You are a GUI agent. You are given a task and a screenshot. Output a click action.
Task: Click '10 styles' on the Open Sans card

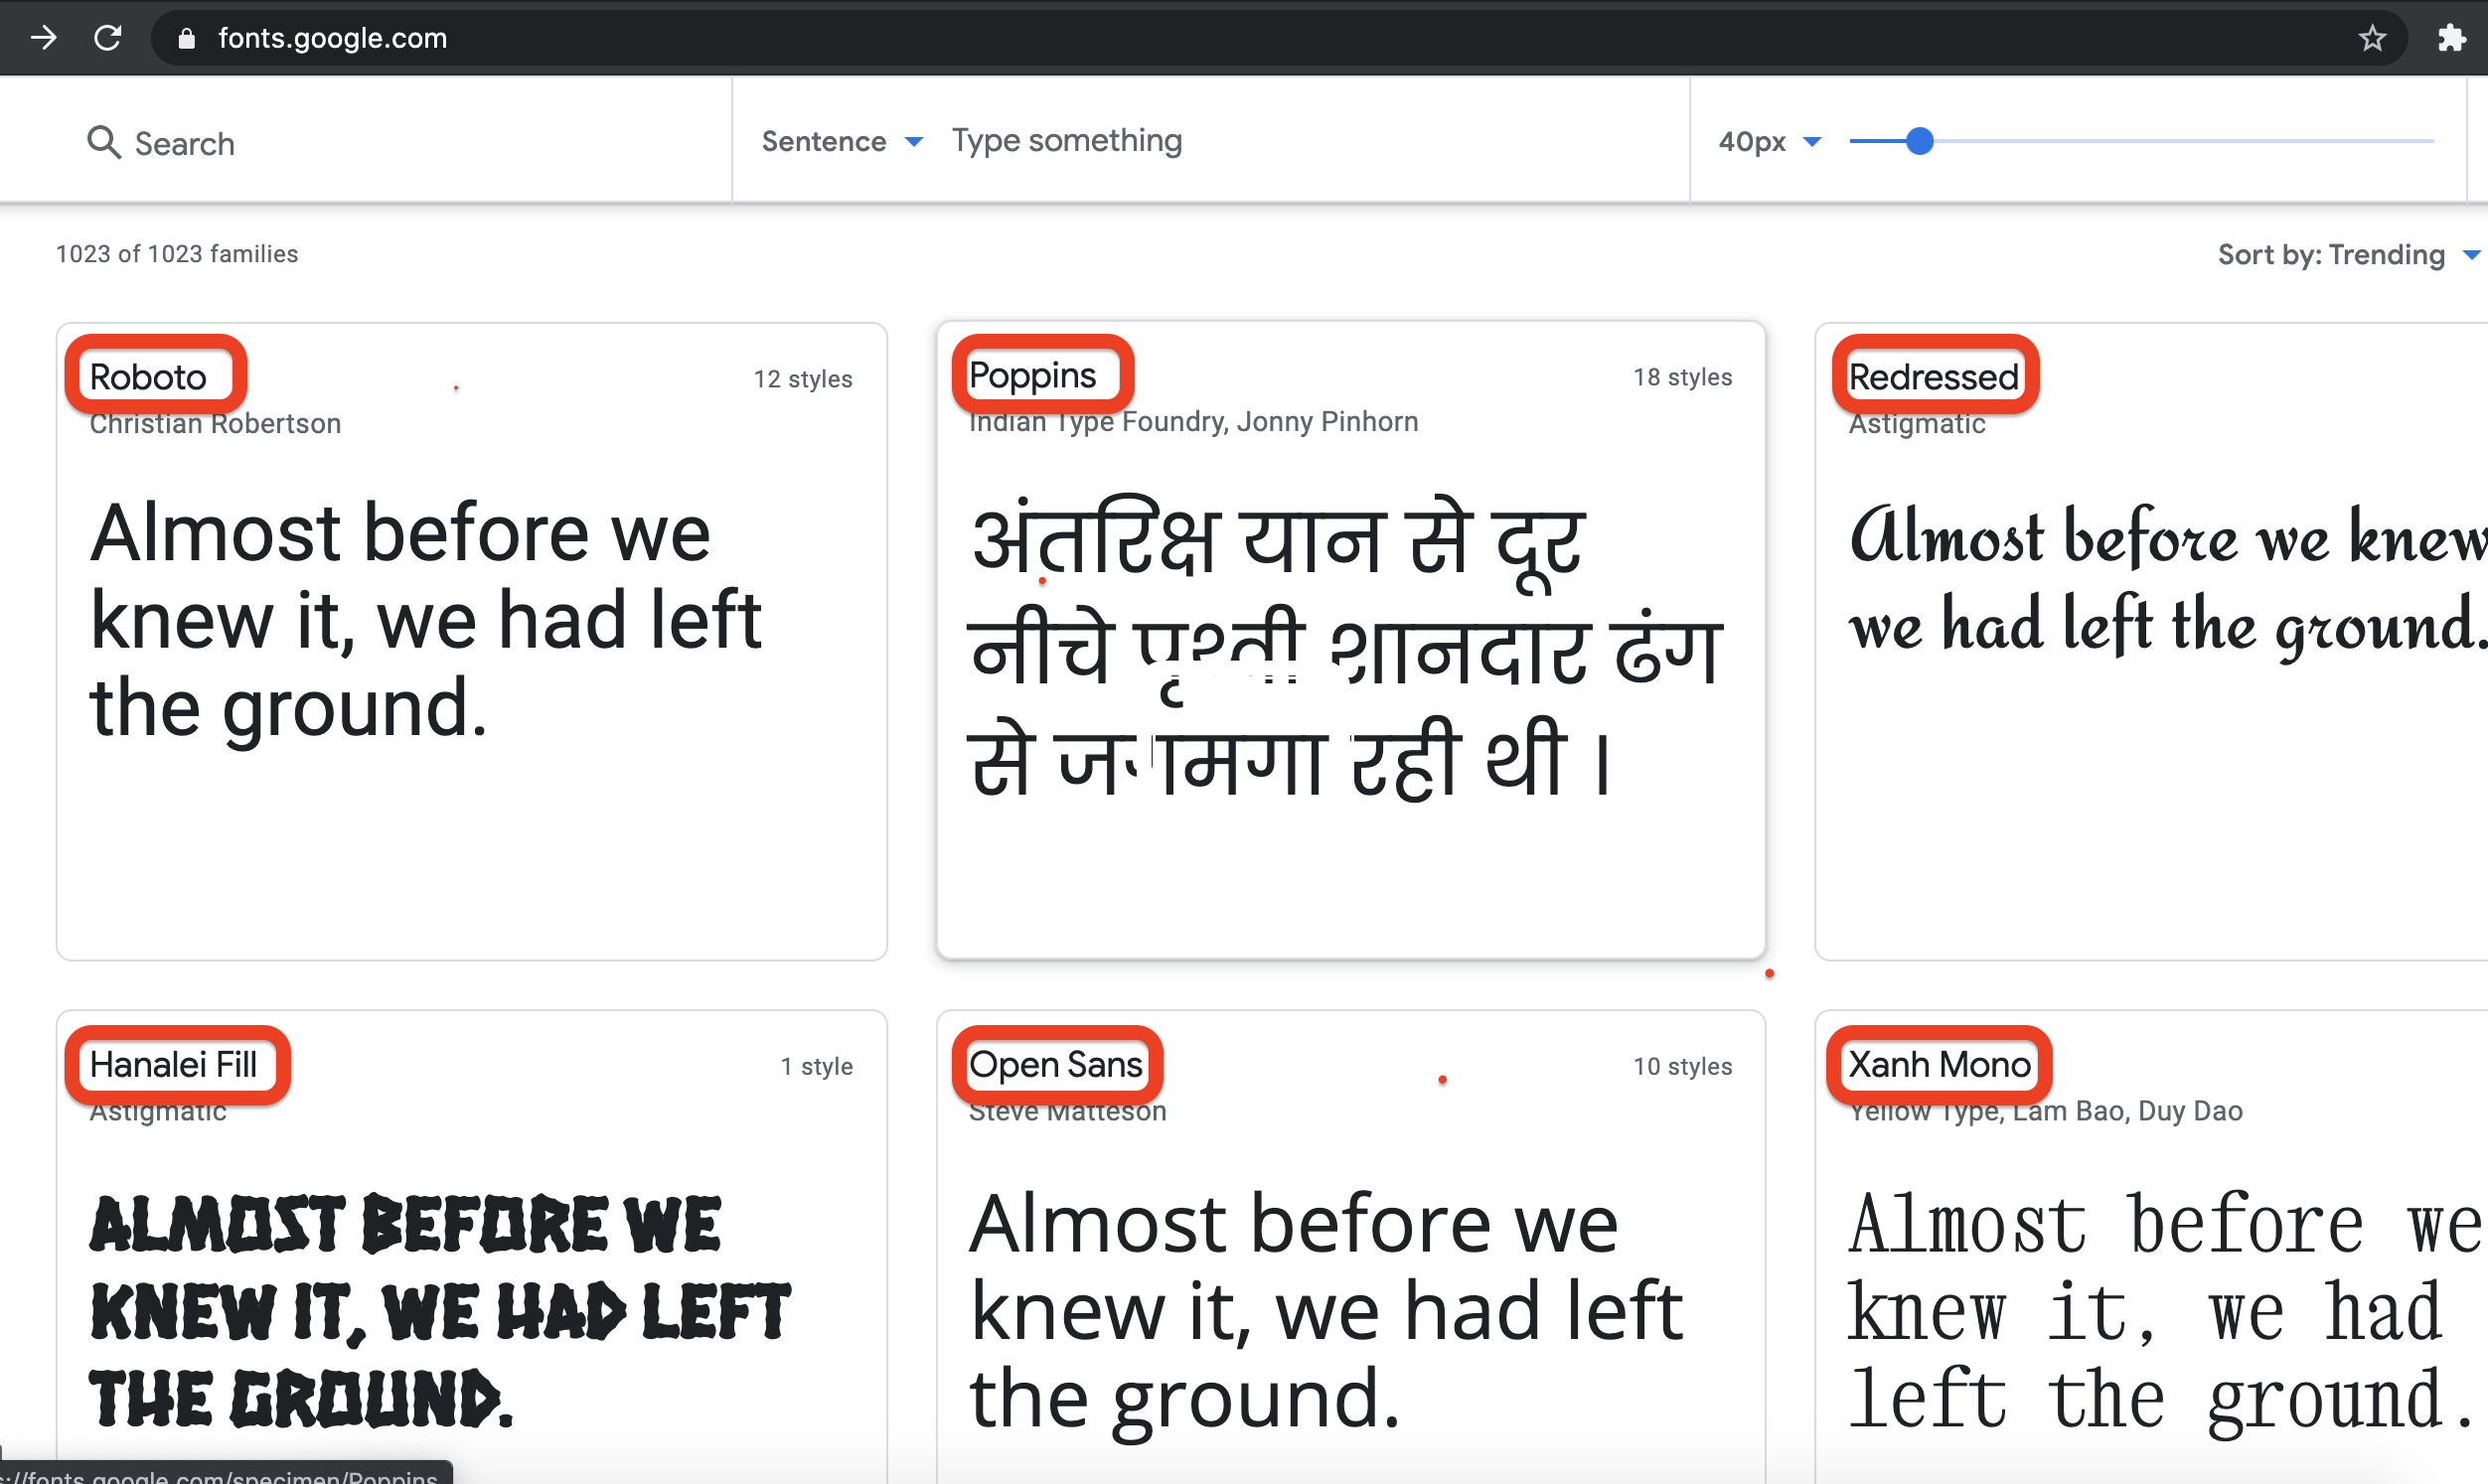pos(1682,1066)
